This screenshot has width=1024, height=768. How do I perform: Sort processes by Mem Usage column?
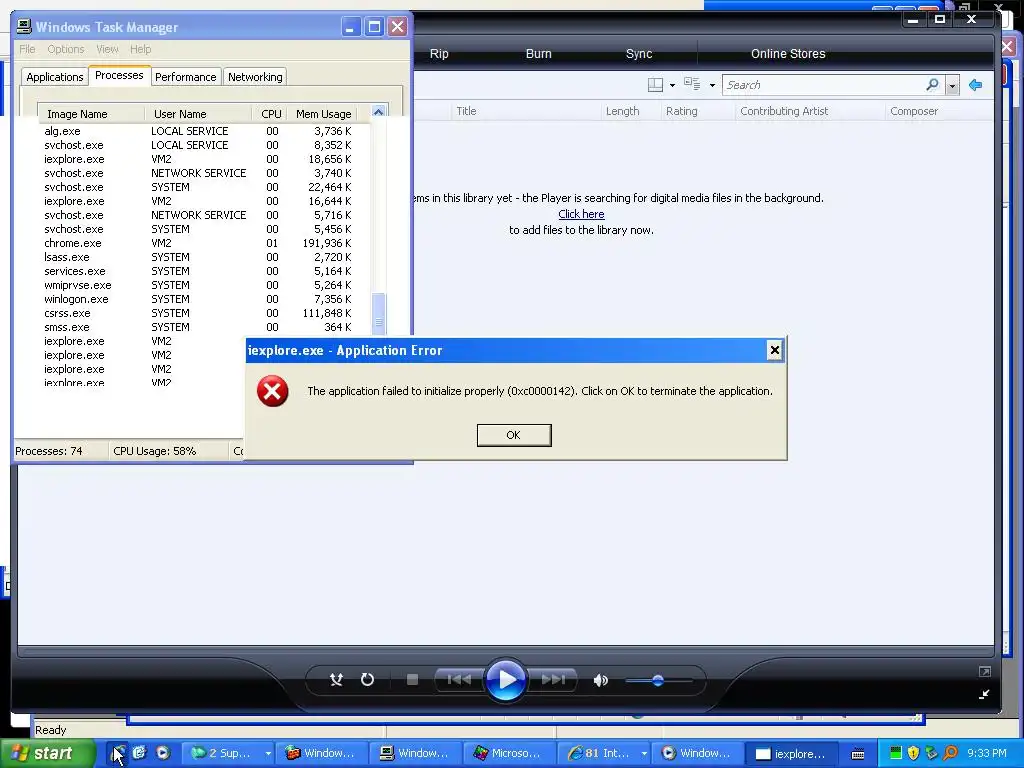pos(323,114)
